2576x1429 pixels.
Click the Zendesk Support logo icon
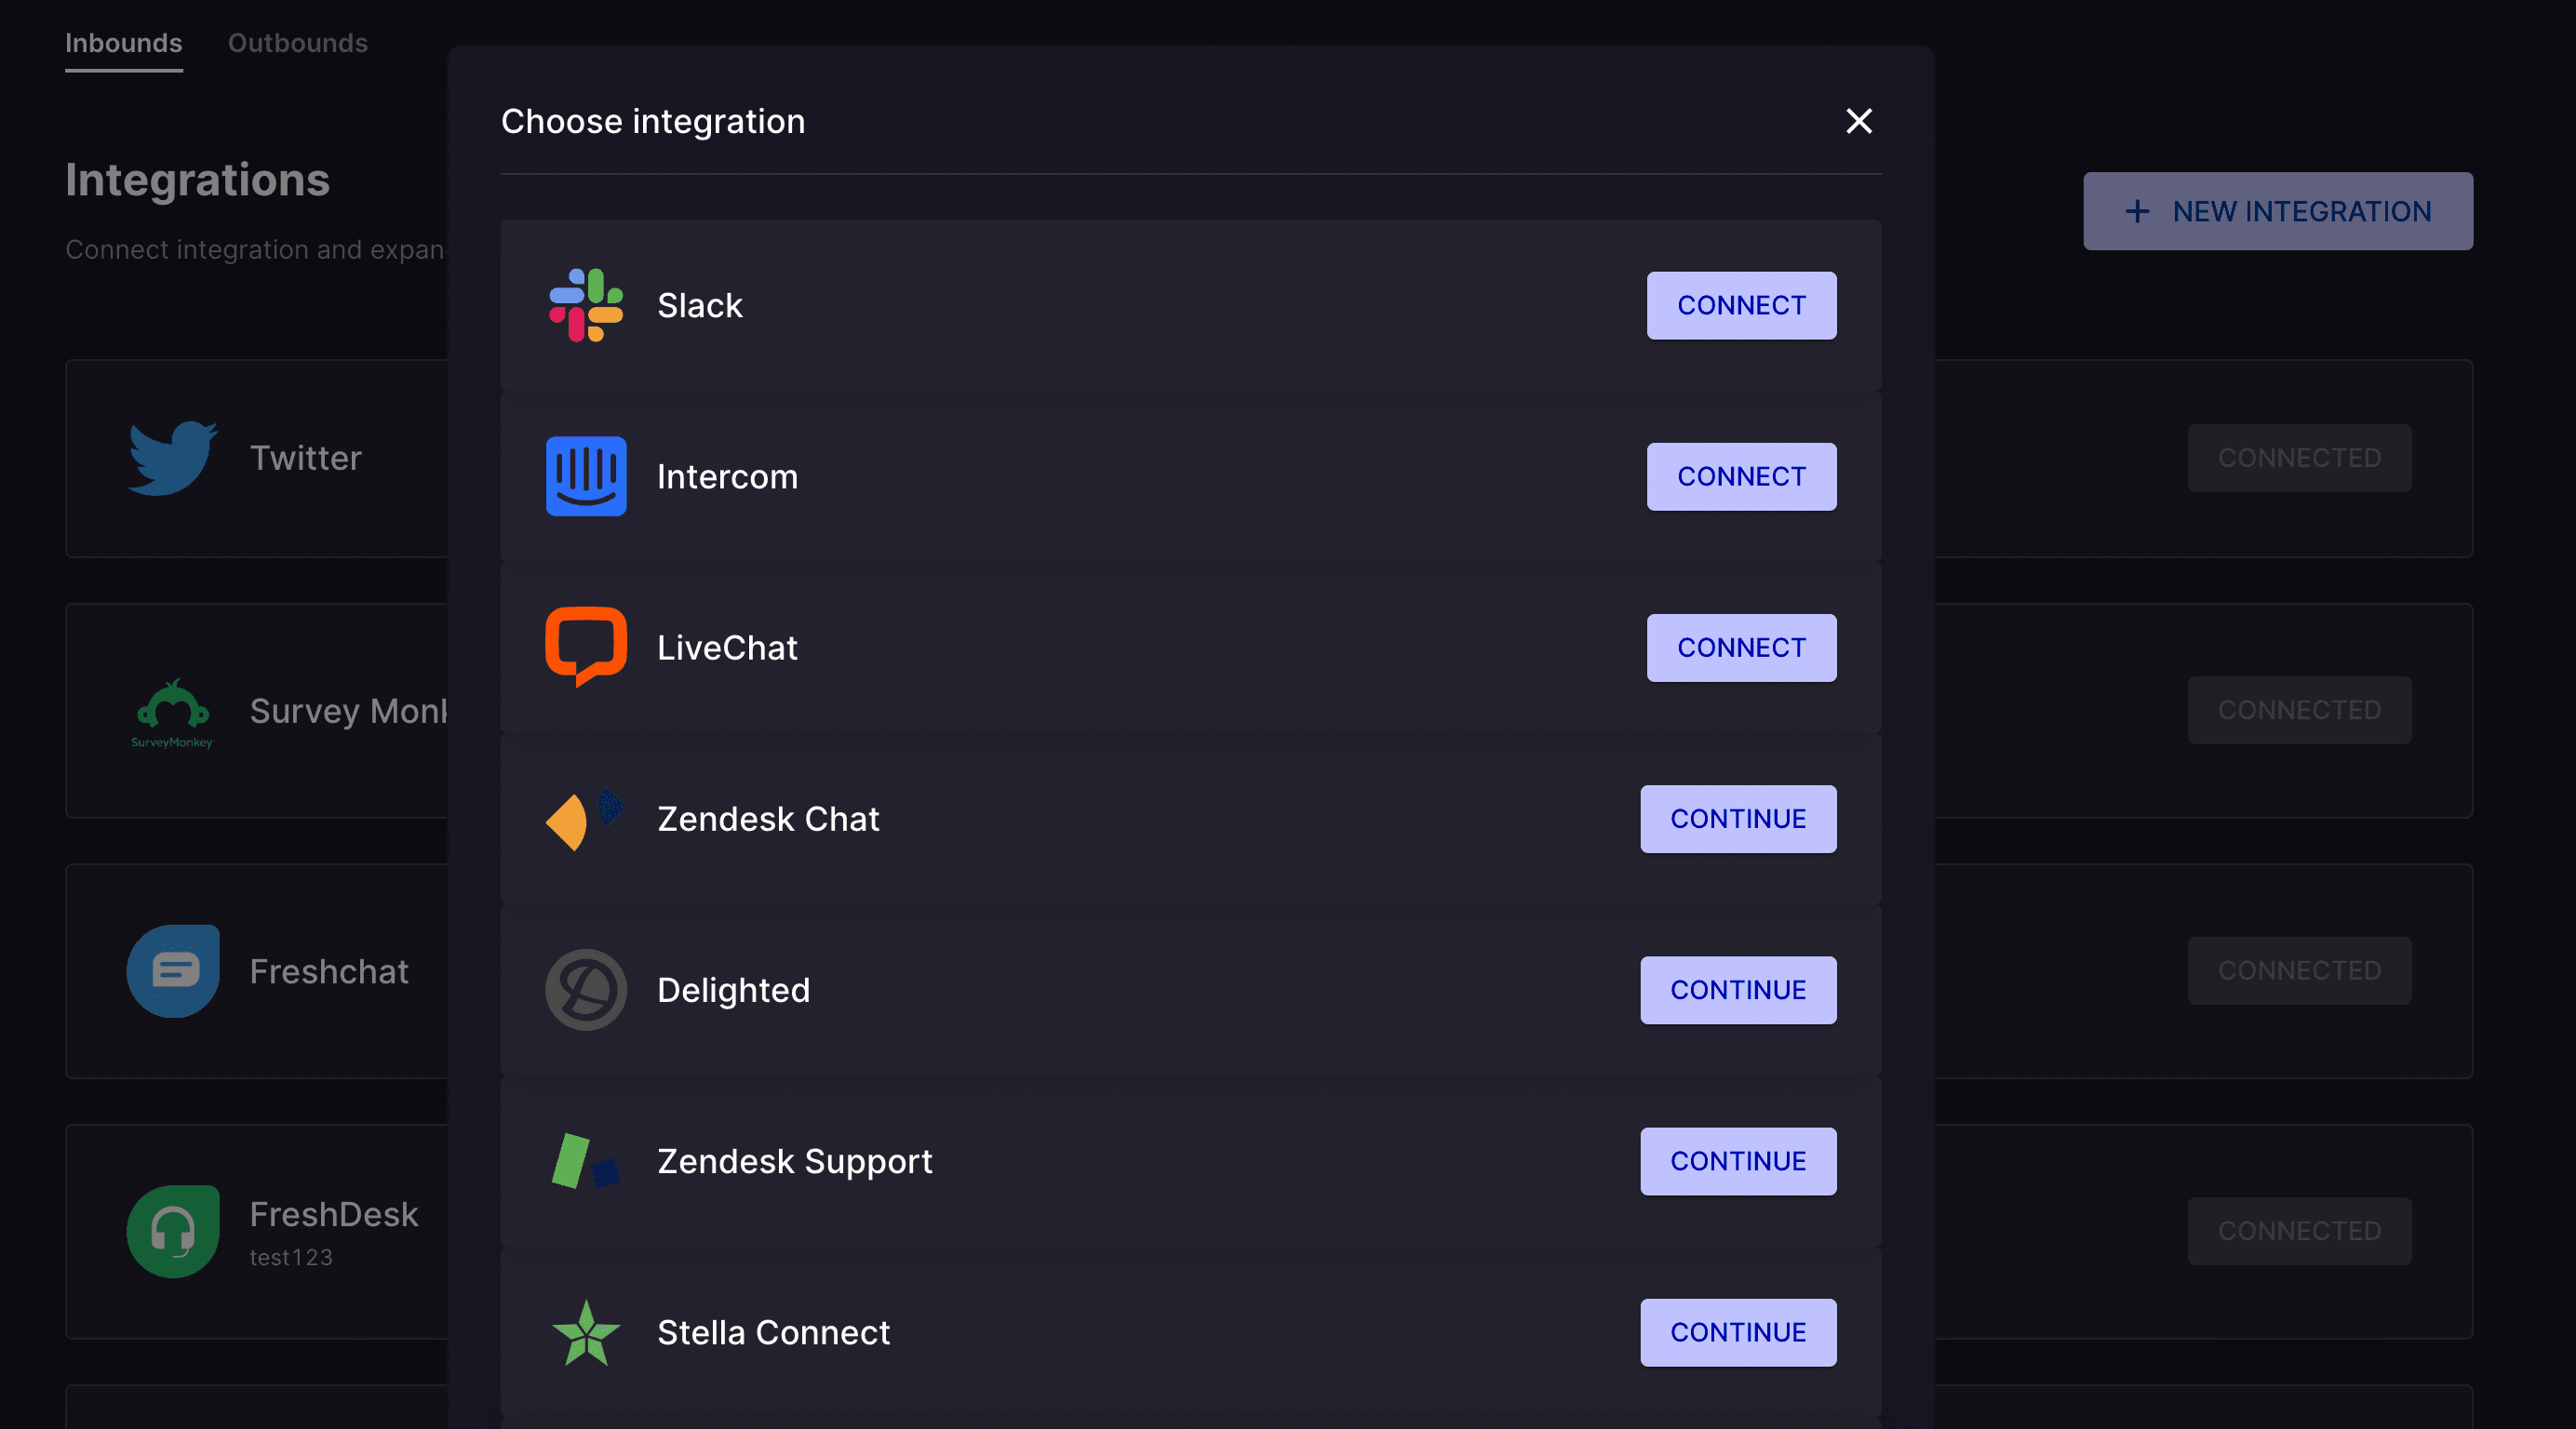point(586,1161)
